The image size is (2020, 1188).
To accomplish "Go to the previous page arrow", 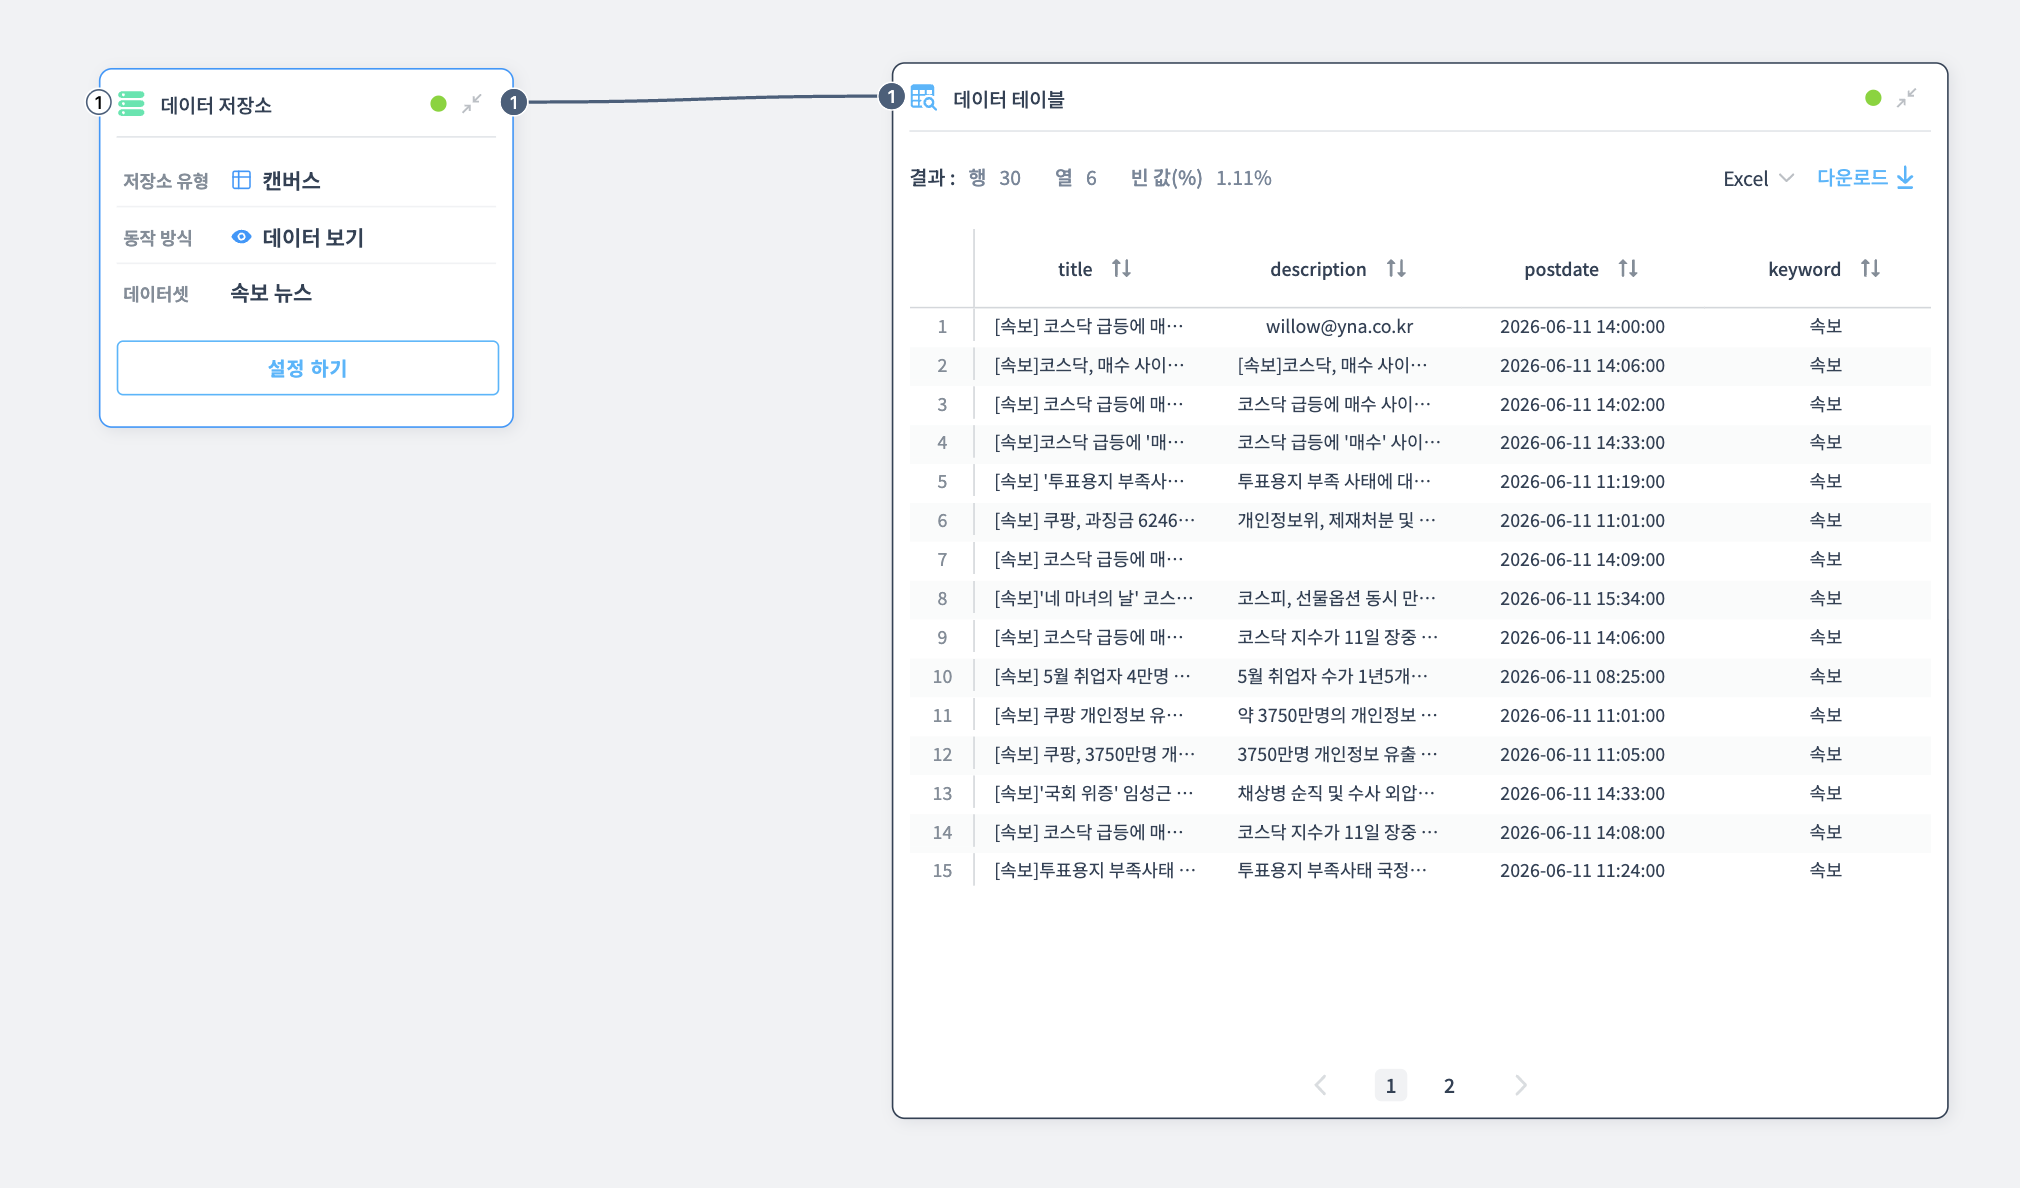I will tap(1320, 1085).
